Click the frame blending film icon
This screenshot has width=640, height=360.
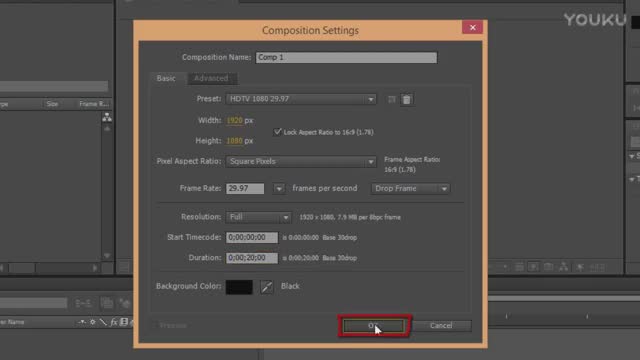(x=124, y=322)
